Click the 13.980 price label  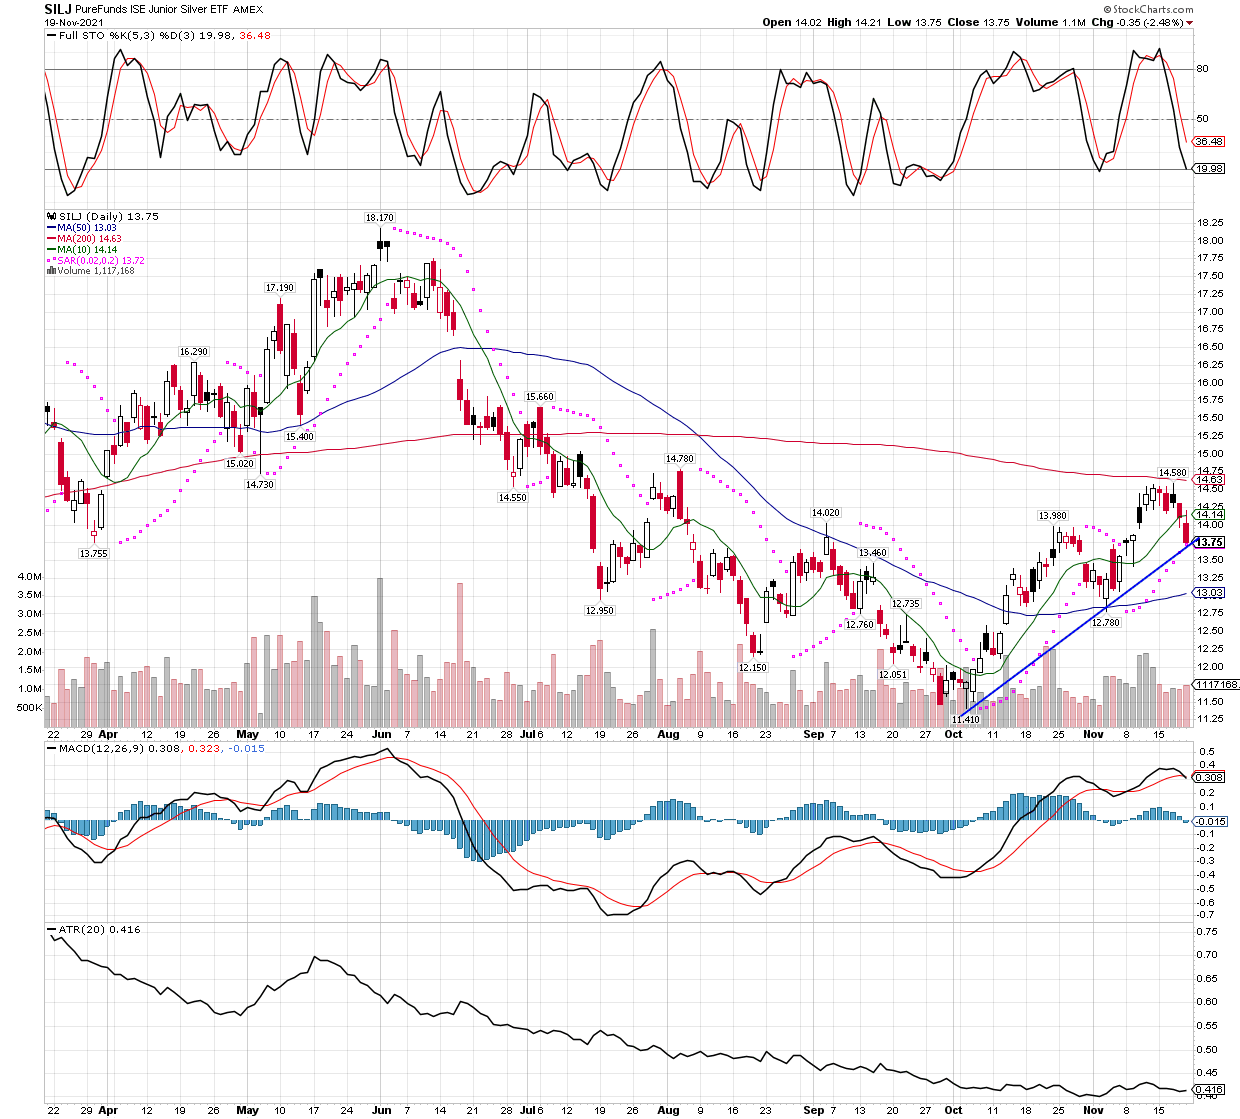[1053, 516]
